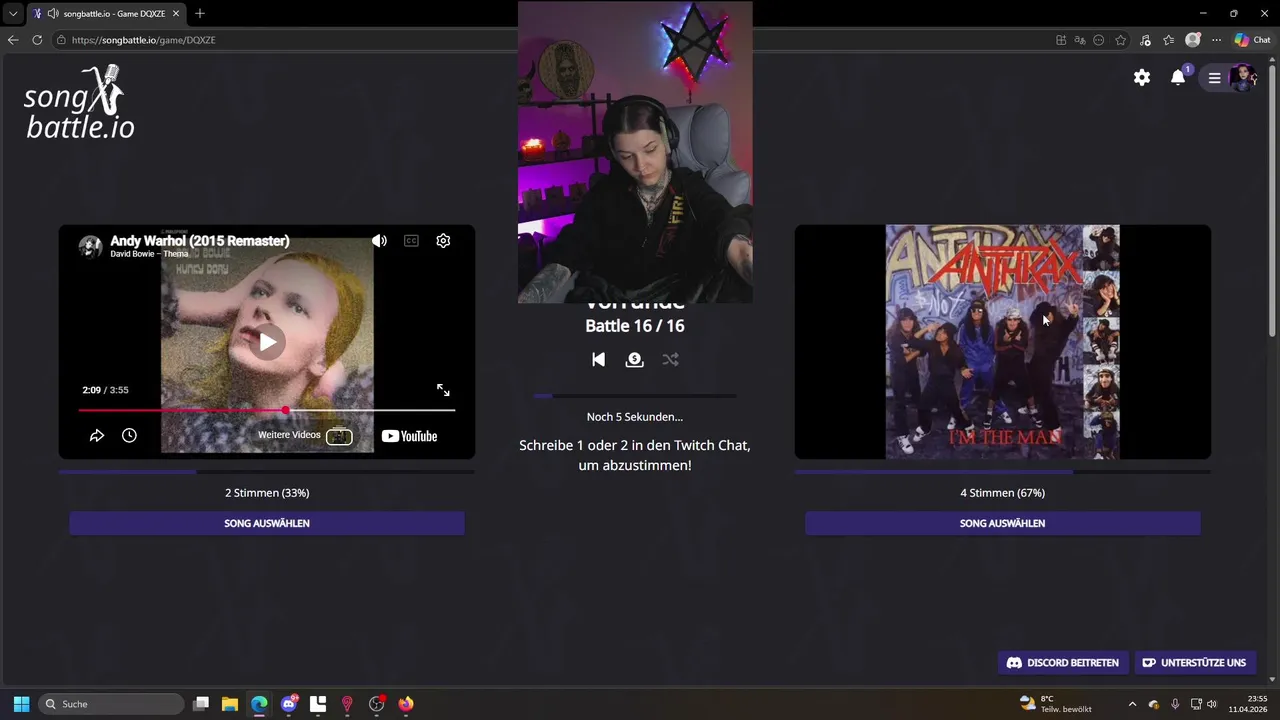
Task: Click Discord Beitreten button
Action: point(1062,663)
